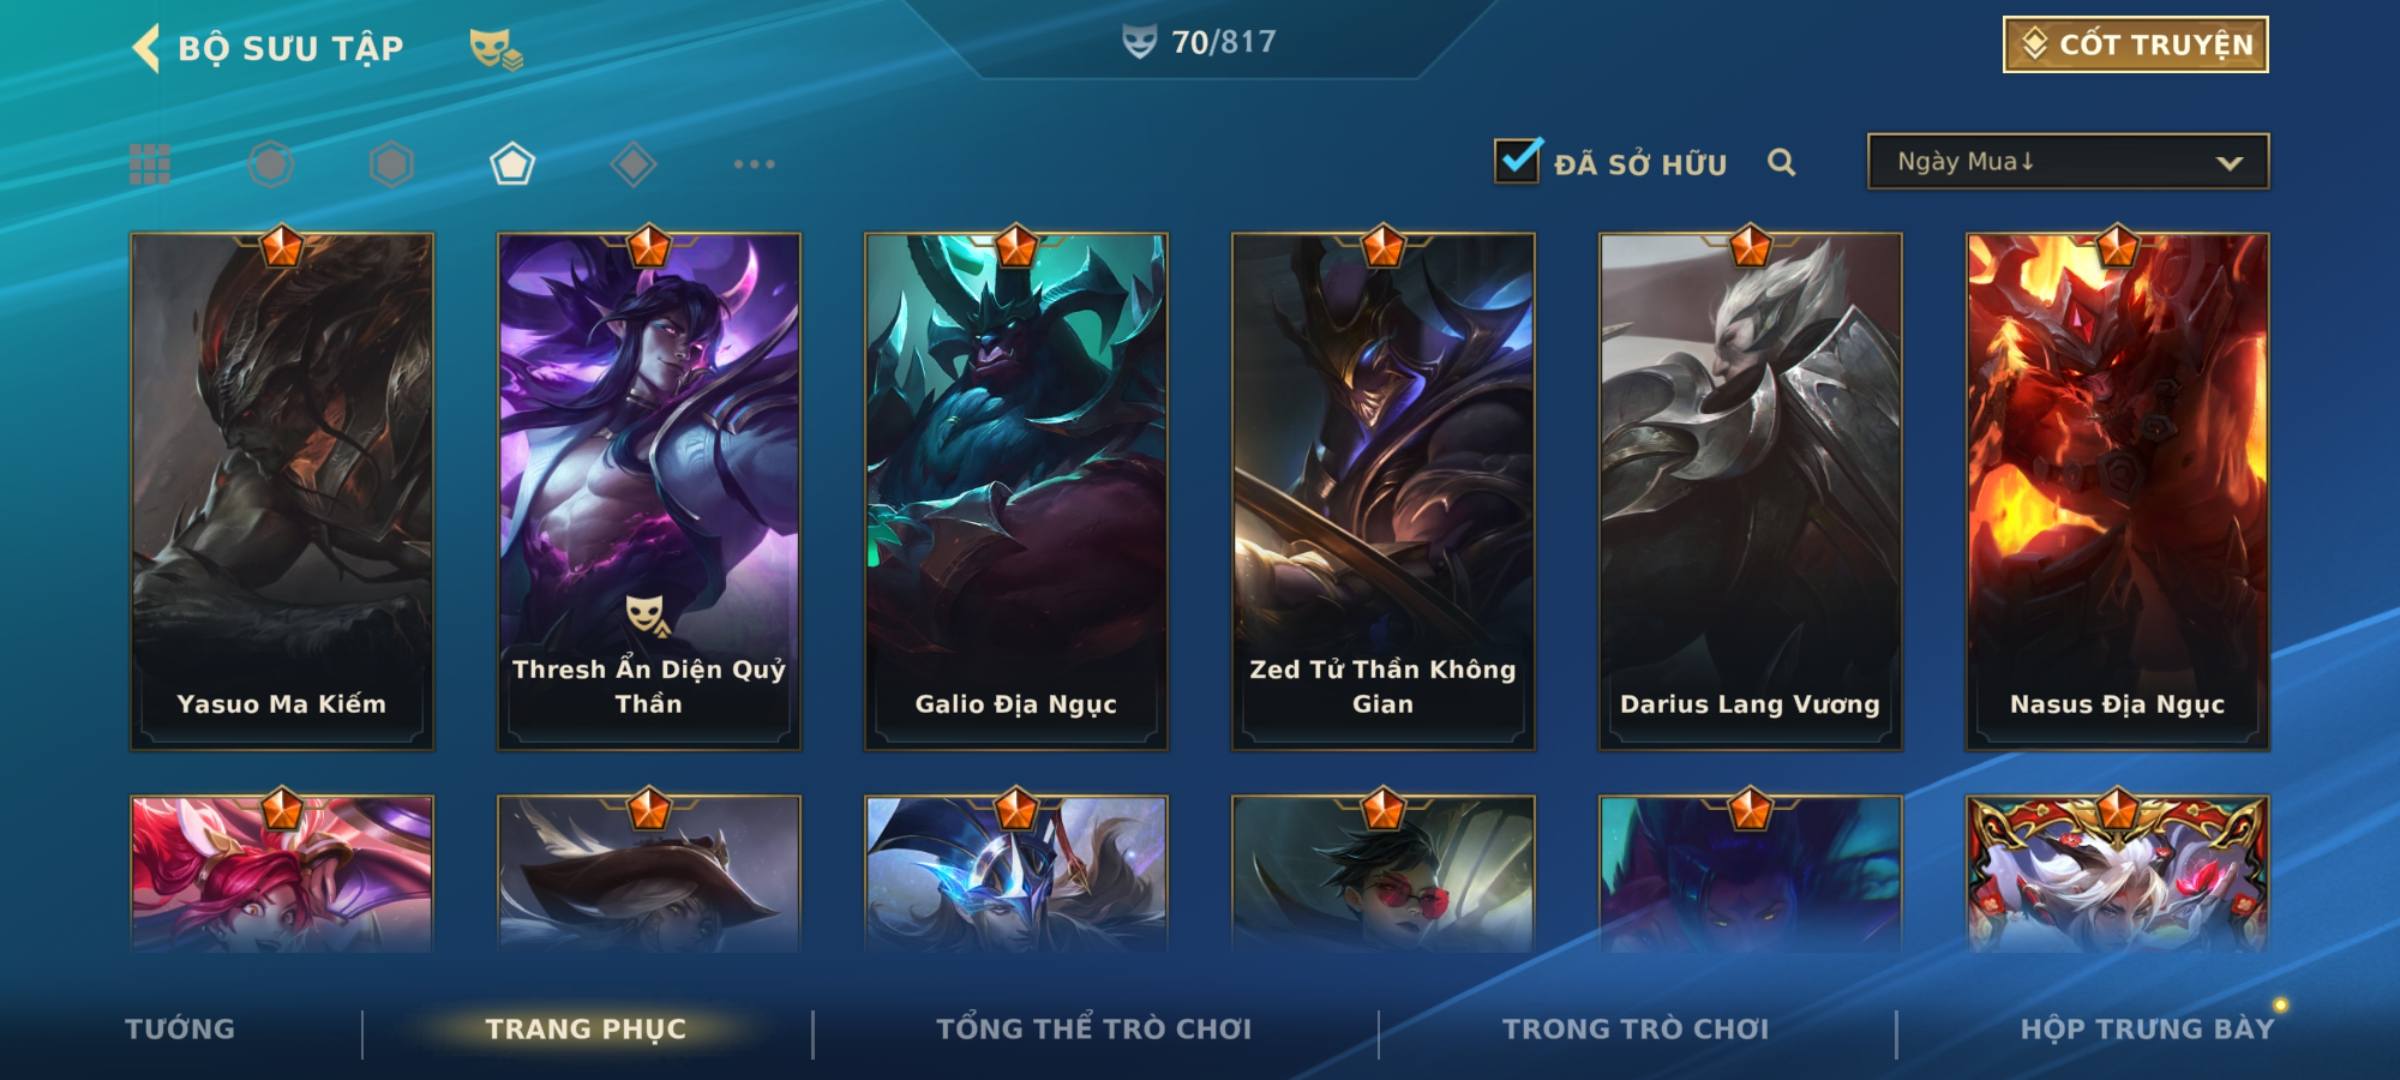Select Thresh Ẩn Diện Quỷ Thần skin
Screen dimensions: 2400x1080
[x=649, y=491]
